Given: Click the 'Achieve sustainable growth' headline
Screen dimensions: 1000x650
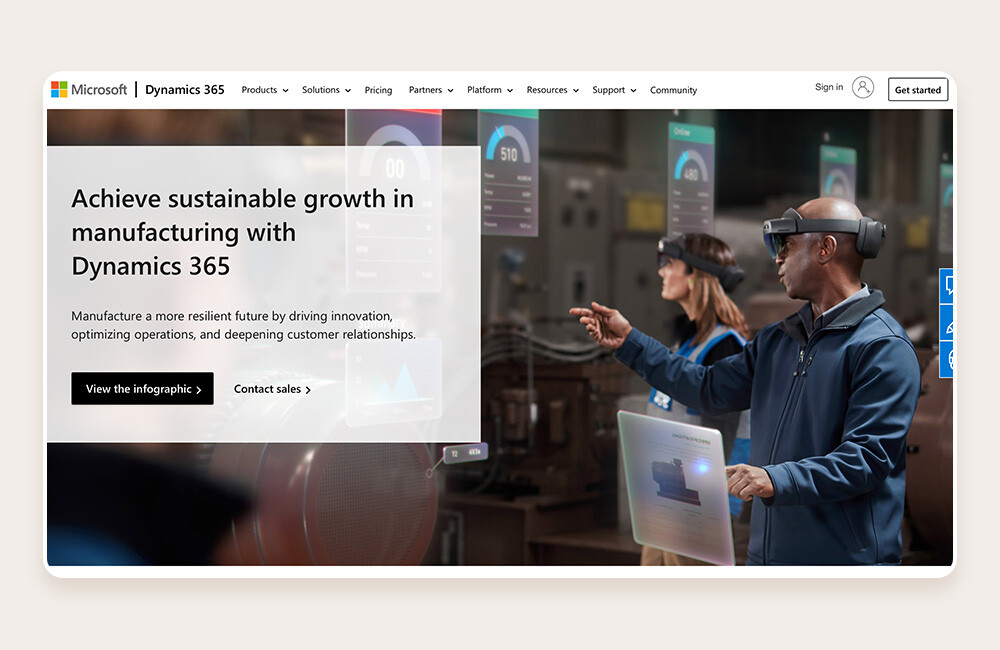Looking at the screenshot, I should (x=242, y=232).
